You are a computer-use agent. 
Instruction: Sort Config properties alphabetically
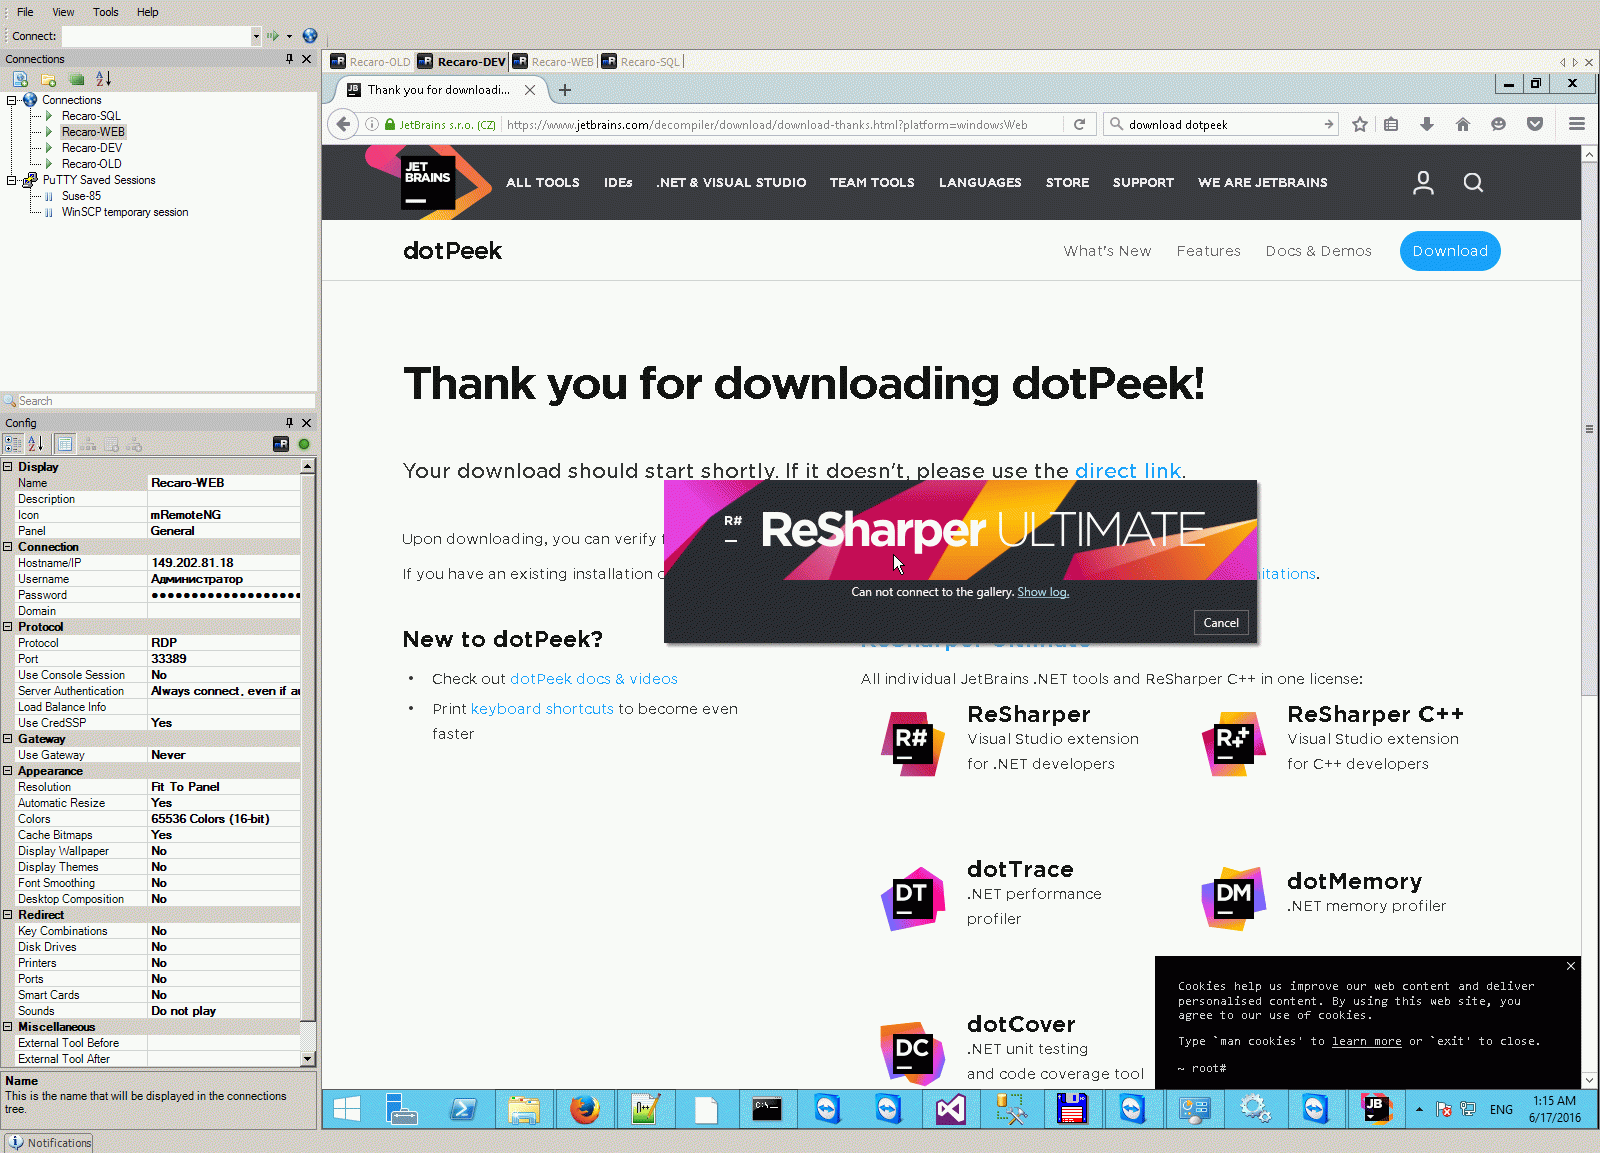click(x=36, y=444)
